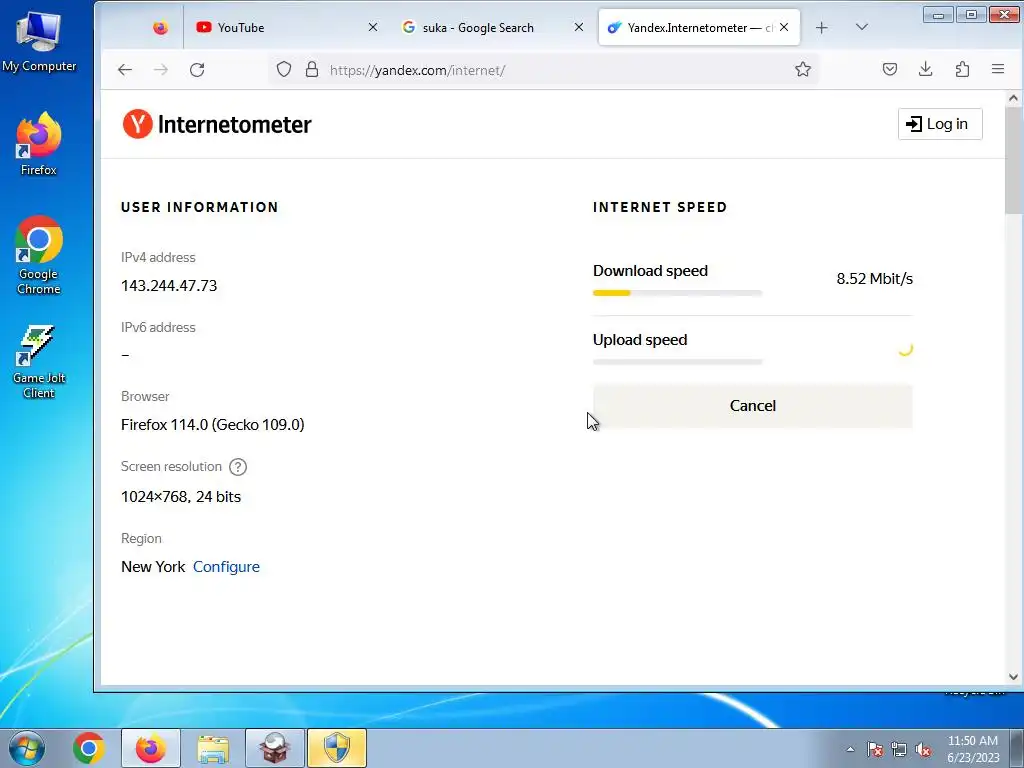The height and width of the screenshot is (768, 1024).
Task: Open the Windows Start menu
Action: coord(27,748)
